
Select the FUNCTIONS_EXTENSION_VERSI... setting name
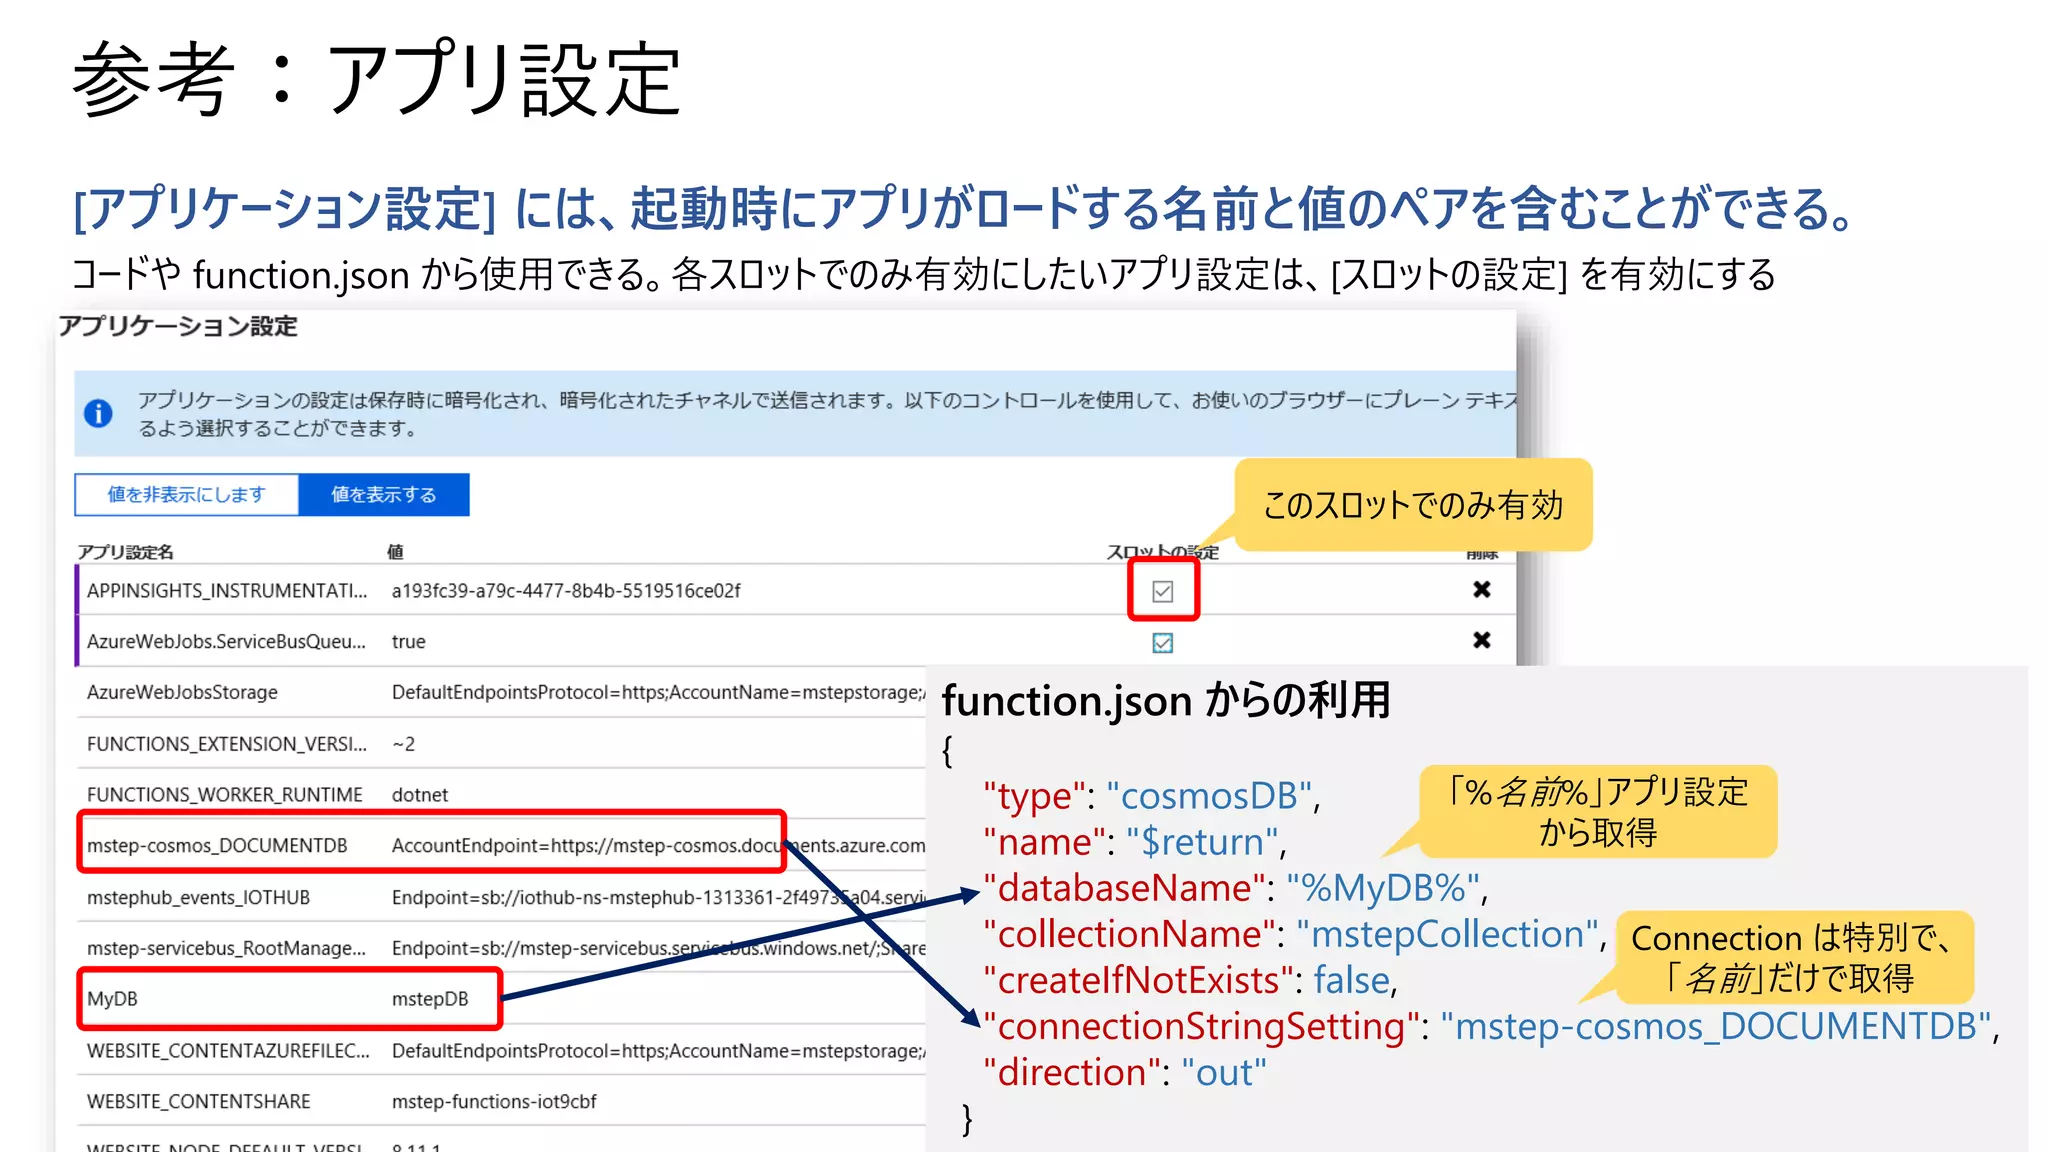[x=227, y=744]
